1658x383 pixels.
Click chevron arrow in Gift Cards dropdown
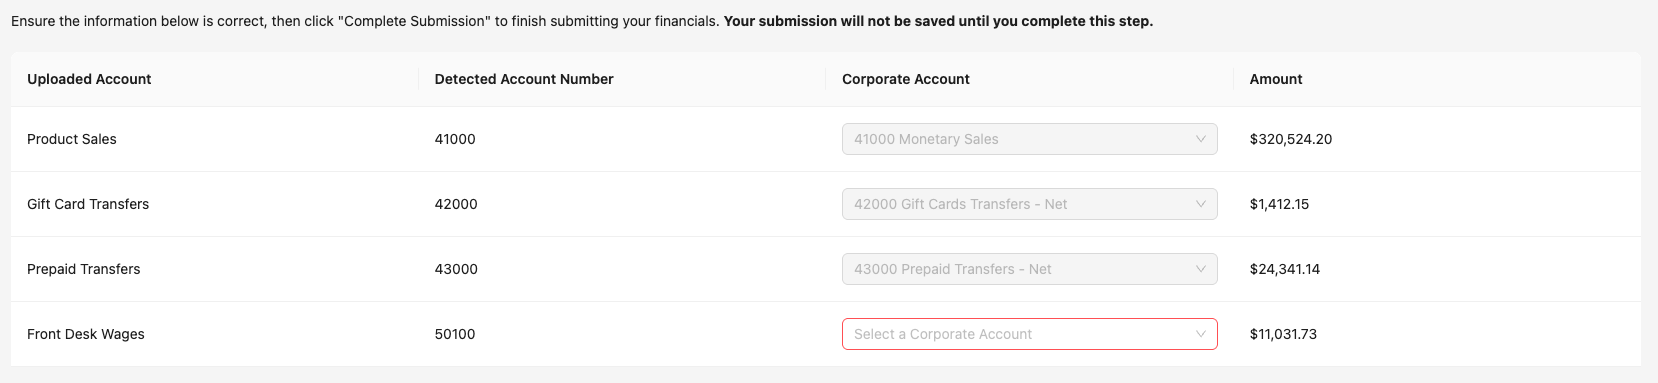pyautogui.click(x=1200, y=204)
